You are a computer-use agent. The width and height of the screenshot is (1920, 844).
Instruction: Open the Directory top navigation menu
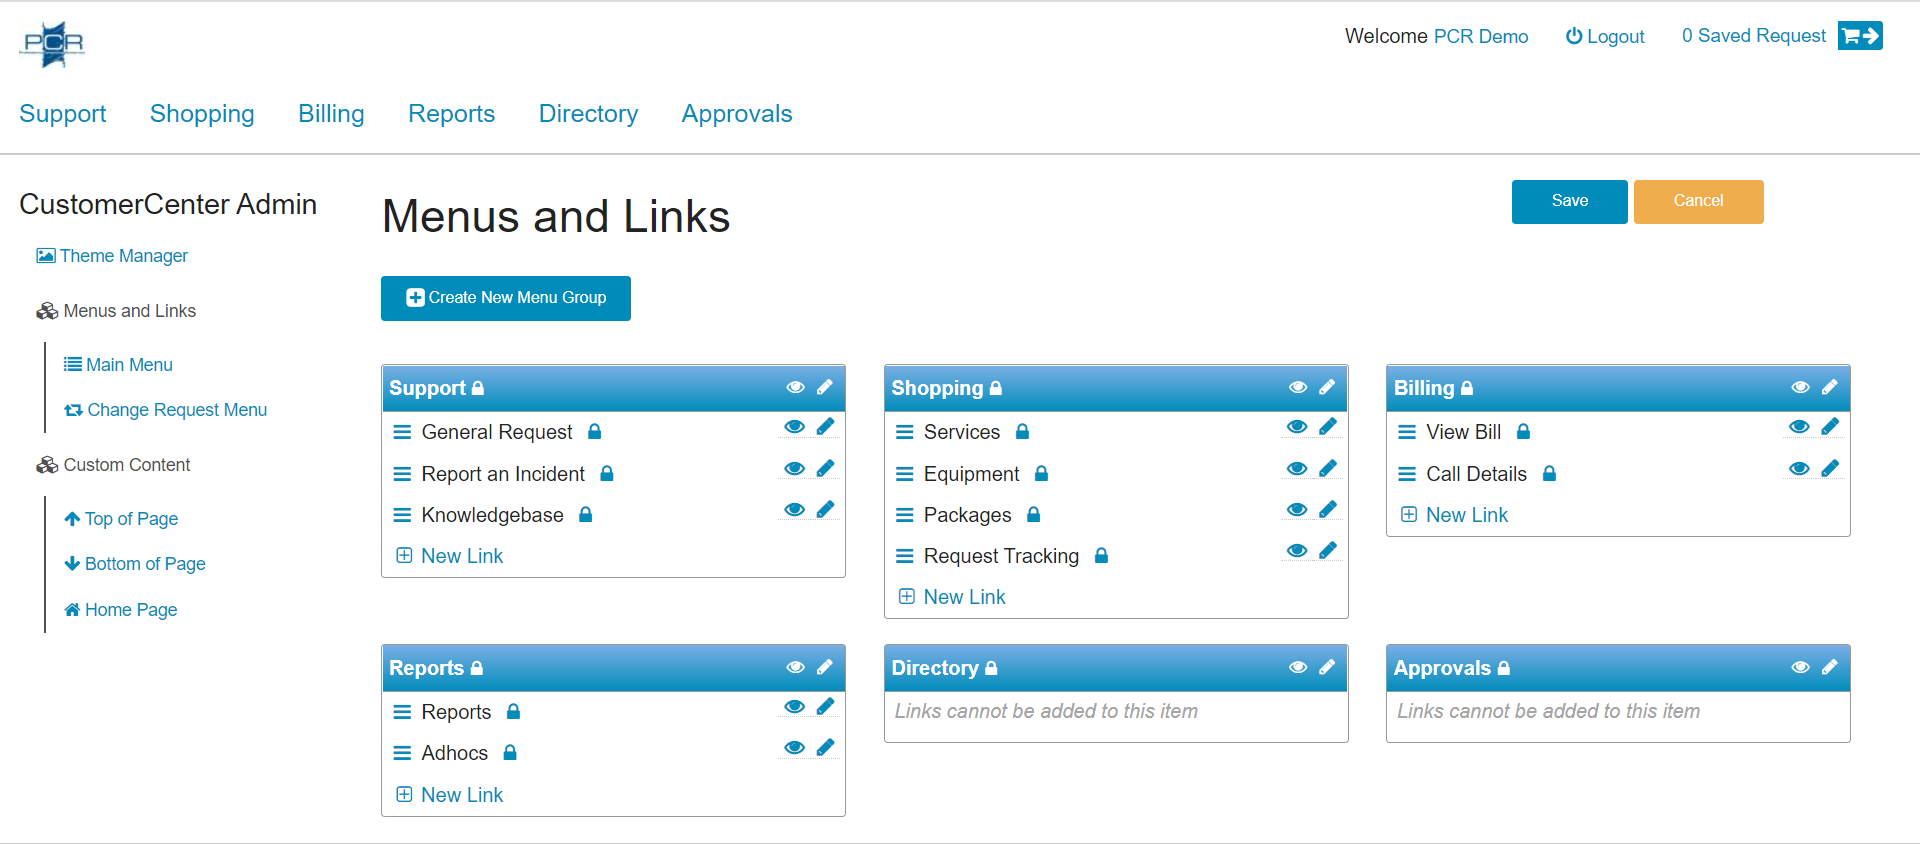point(588,114)
